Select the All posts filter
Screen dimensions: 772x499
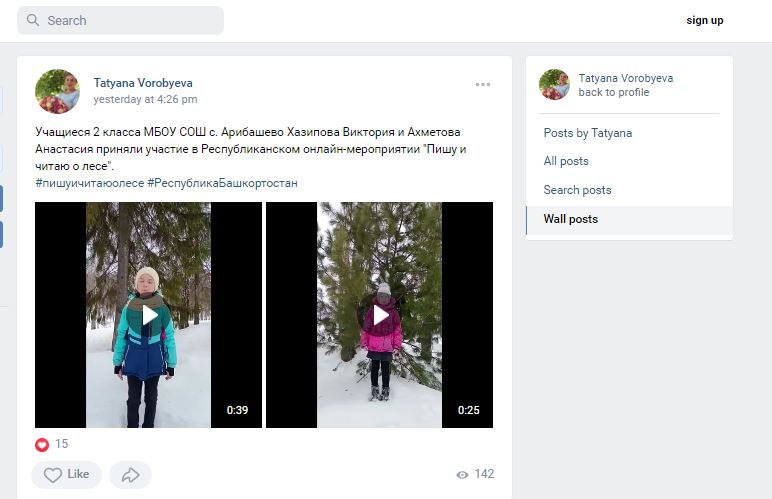tap(566, 161)
